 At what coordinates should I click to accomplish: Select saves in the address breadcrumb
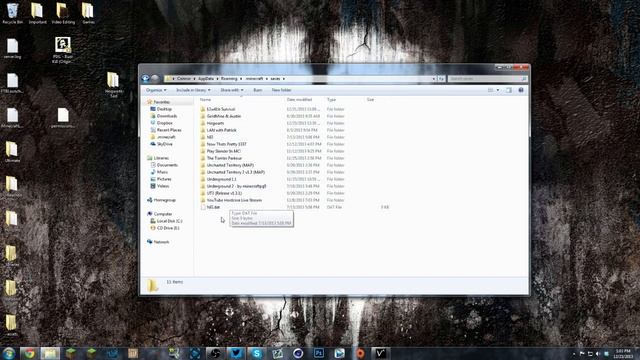(x=276, y=78)
